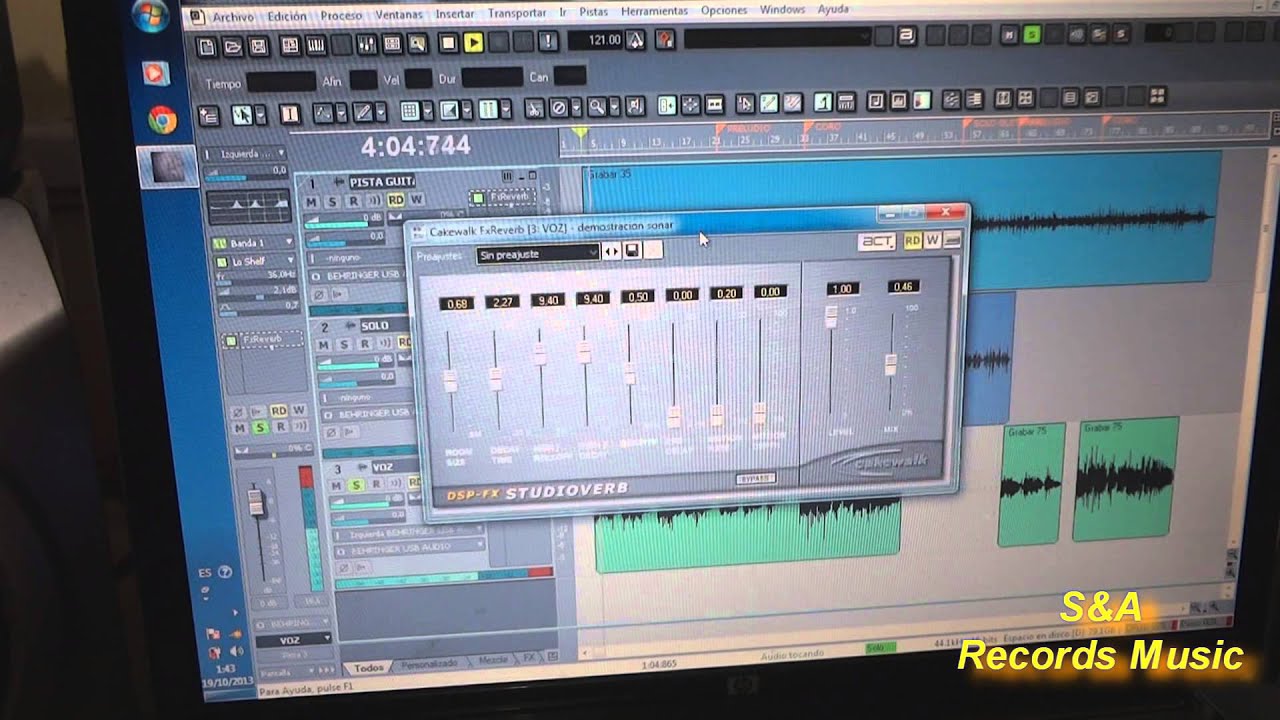Open the Lo Shelf filter type dropdown
This screenshot has width=1280, height=720.
pyautogui.click(x=254, y=261)
